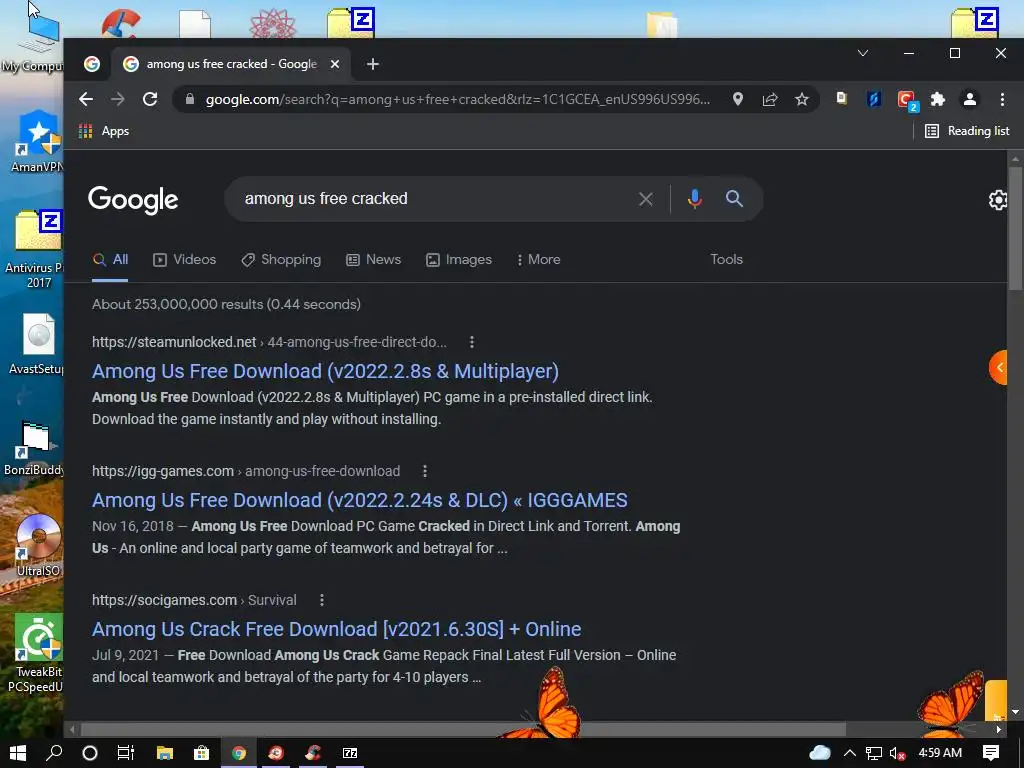Open the IGGGAMES Among Us result link
Viewport: 1024px width, 768px height.
359,500
